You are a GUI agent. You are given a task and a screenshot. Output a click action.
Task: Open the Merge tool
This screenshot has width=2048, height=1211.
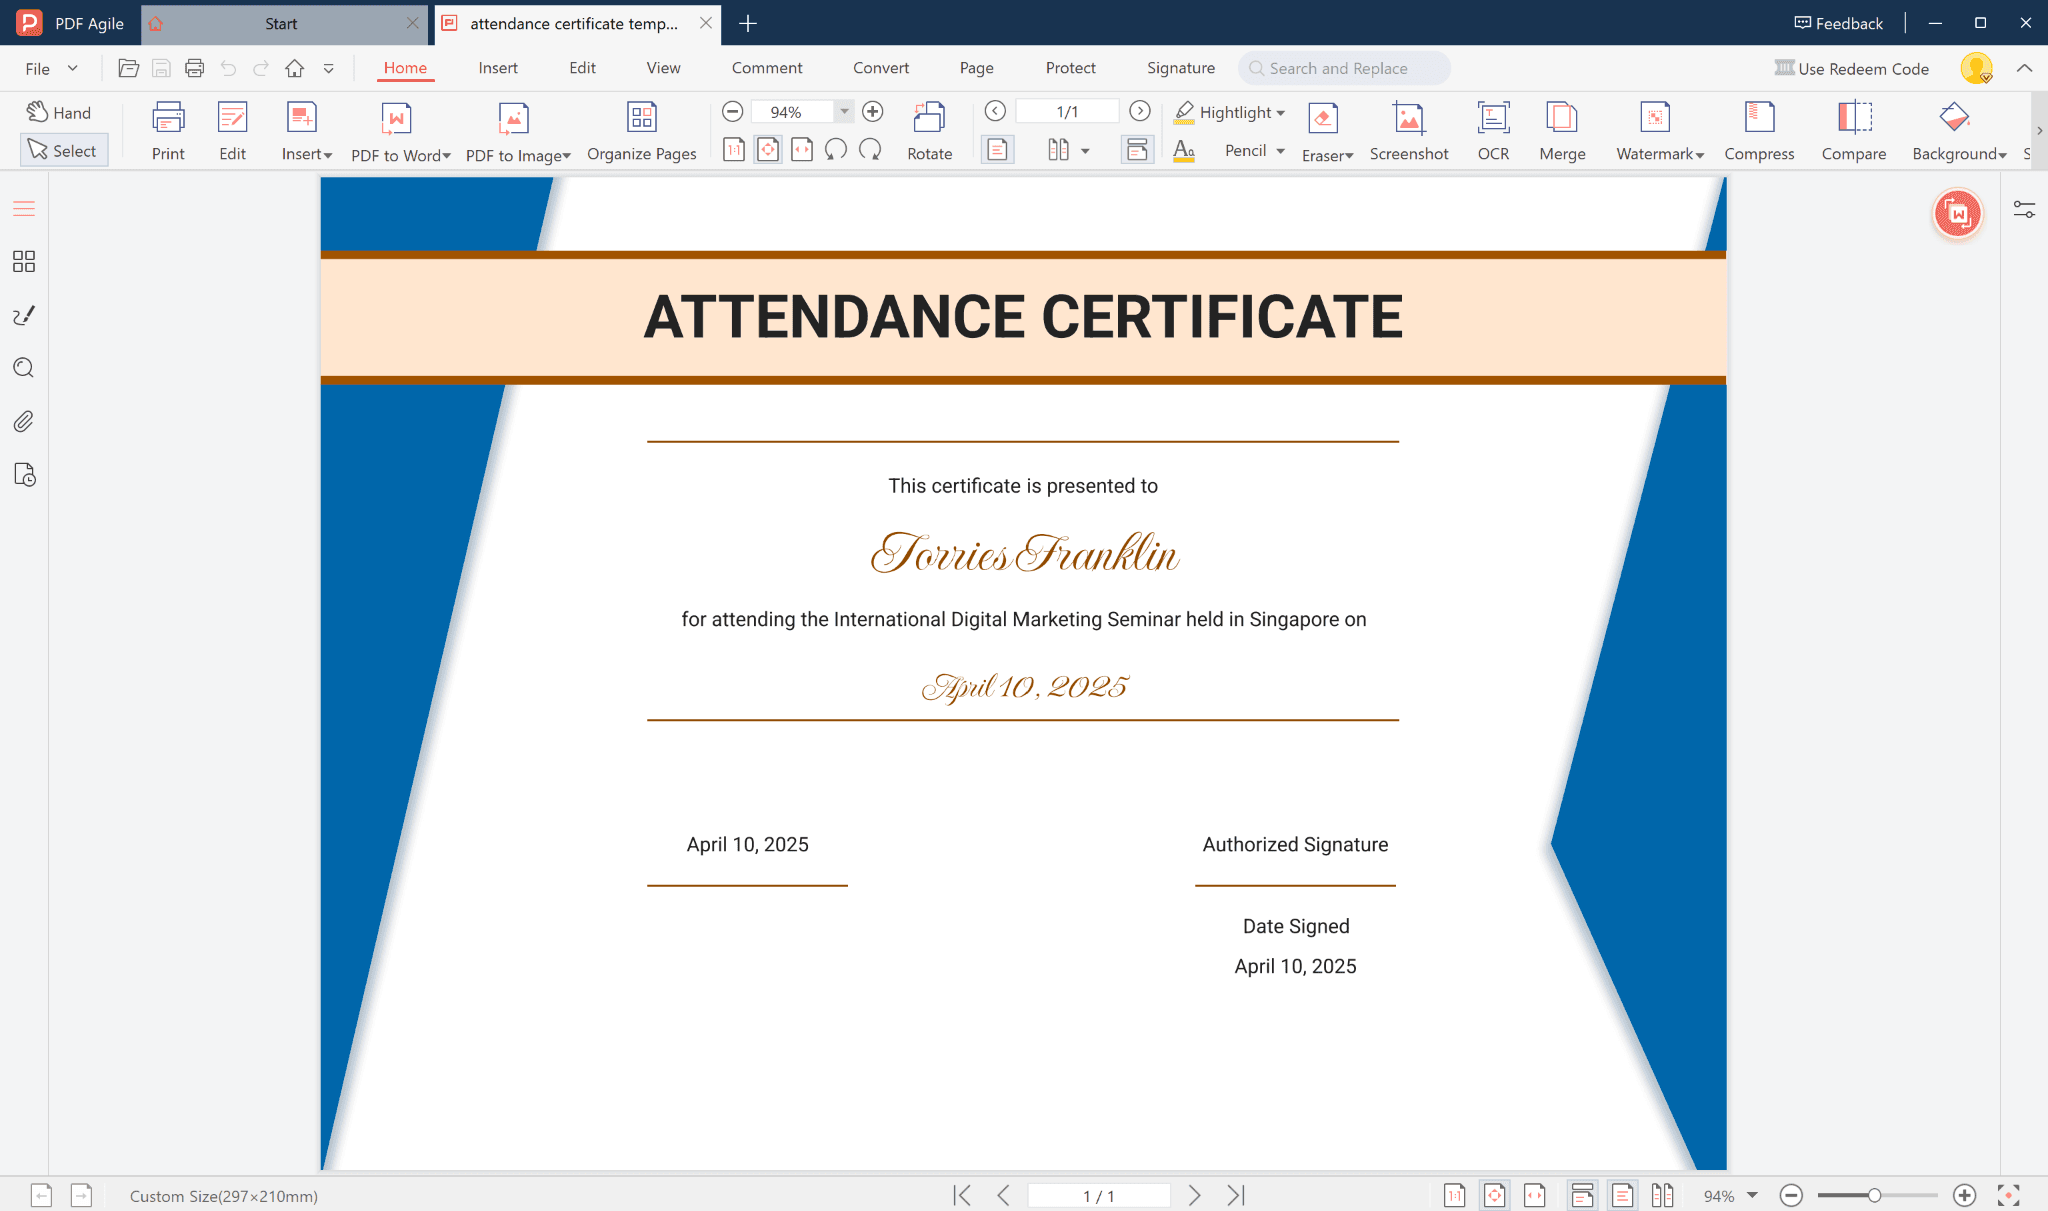[1561, 128]
